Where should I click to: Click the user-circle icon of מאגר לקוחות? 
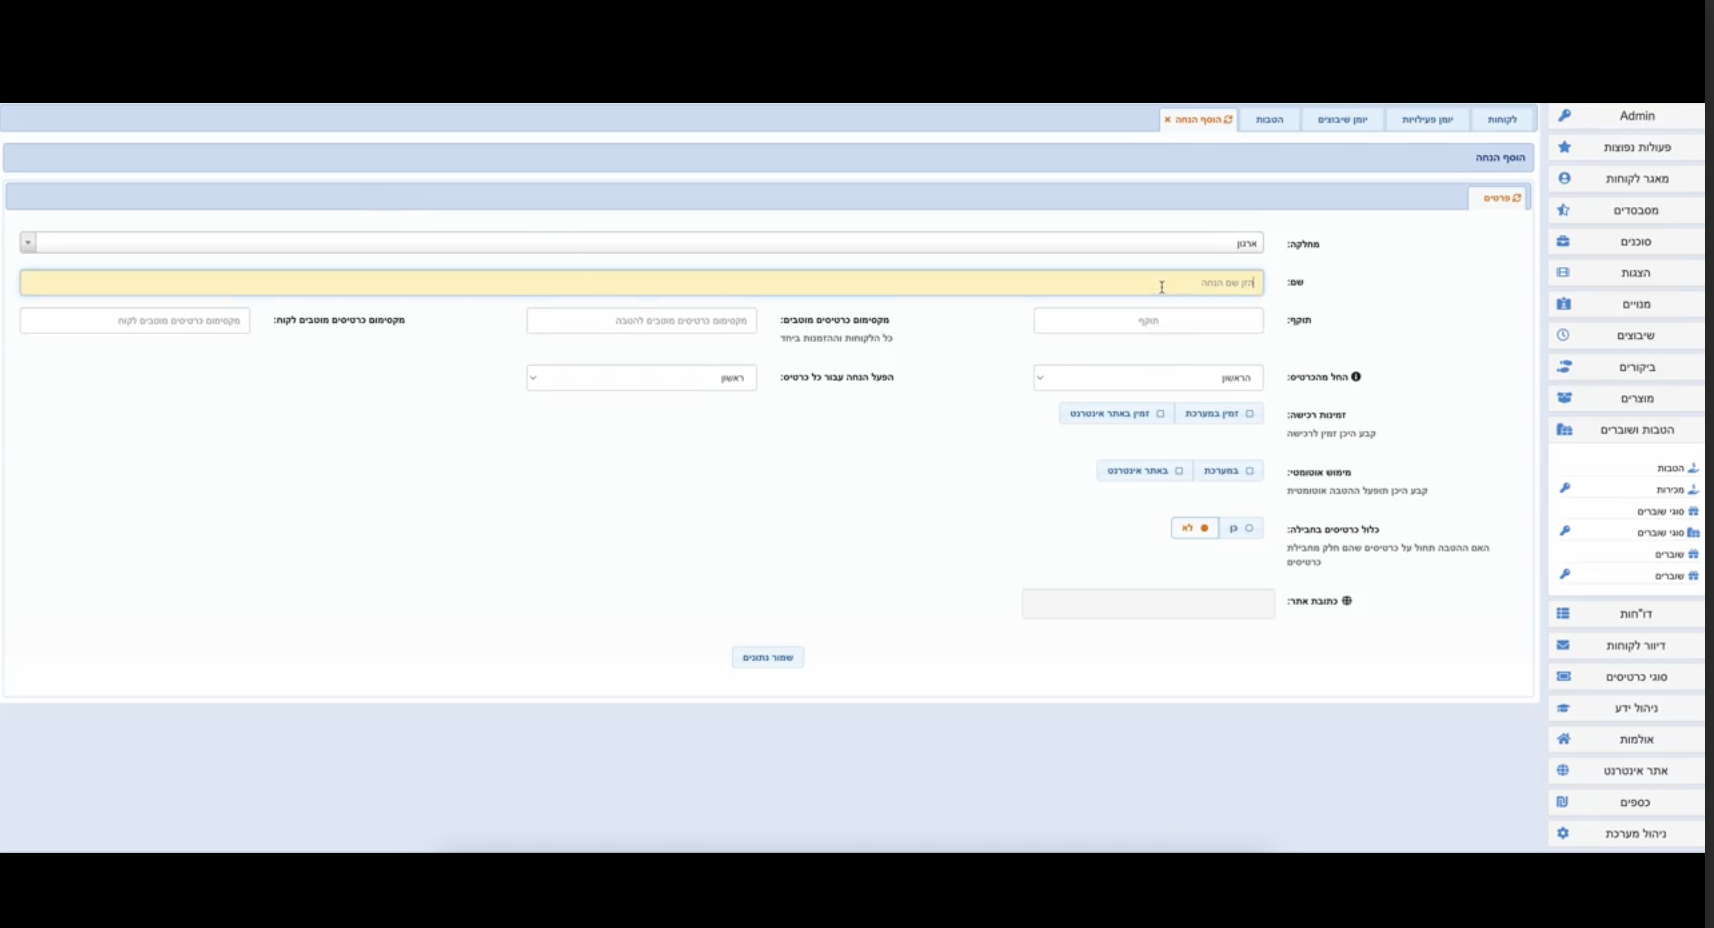[x=1564, y=178]
